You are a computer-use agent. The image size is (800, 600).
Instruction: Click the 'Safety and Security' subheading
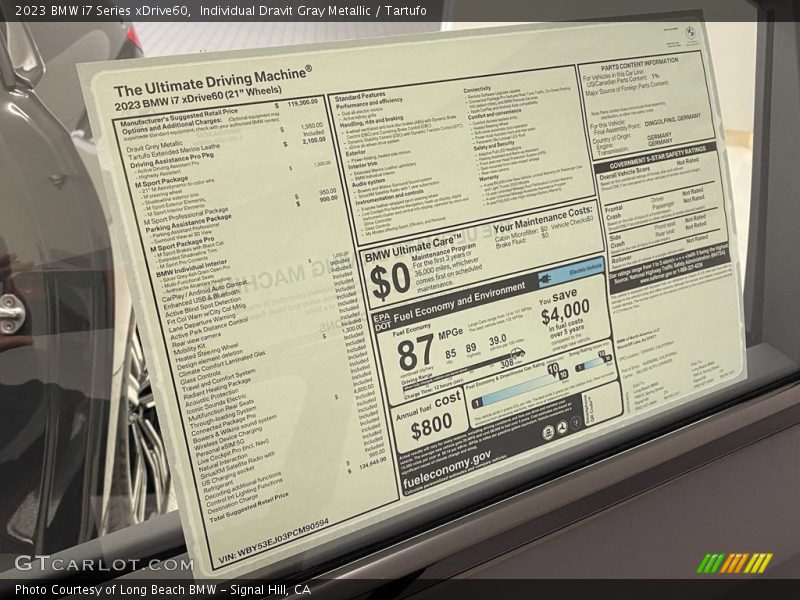click(494, 146)
